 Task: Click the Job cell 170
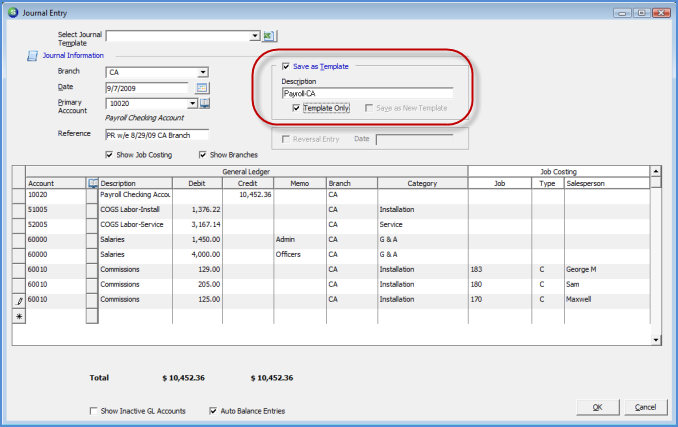(499, 300)
